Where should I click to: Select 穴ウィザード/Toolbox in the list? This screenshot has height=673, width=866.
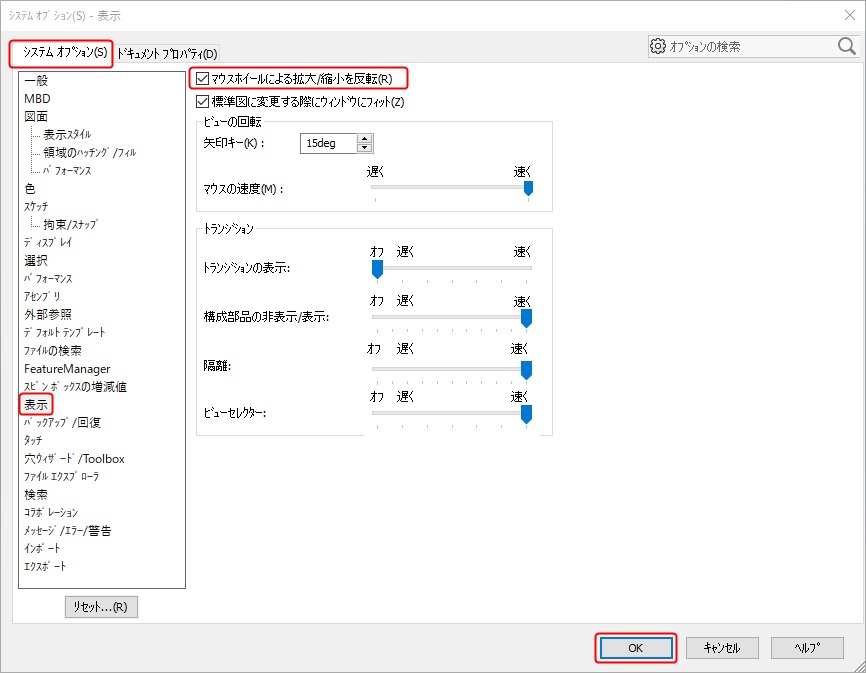(75, 458)
